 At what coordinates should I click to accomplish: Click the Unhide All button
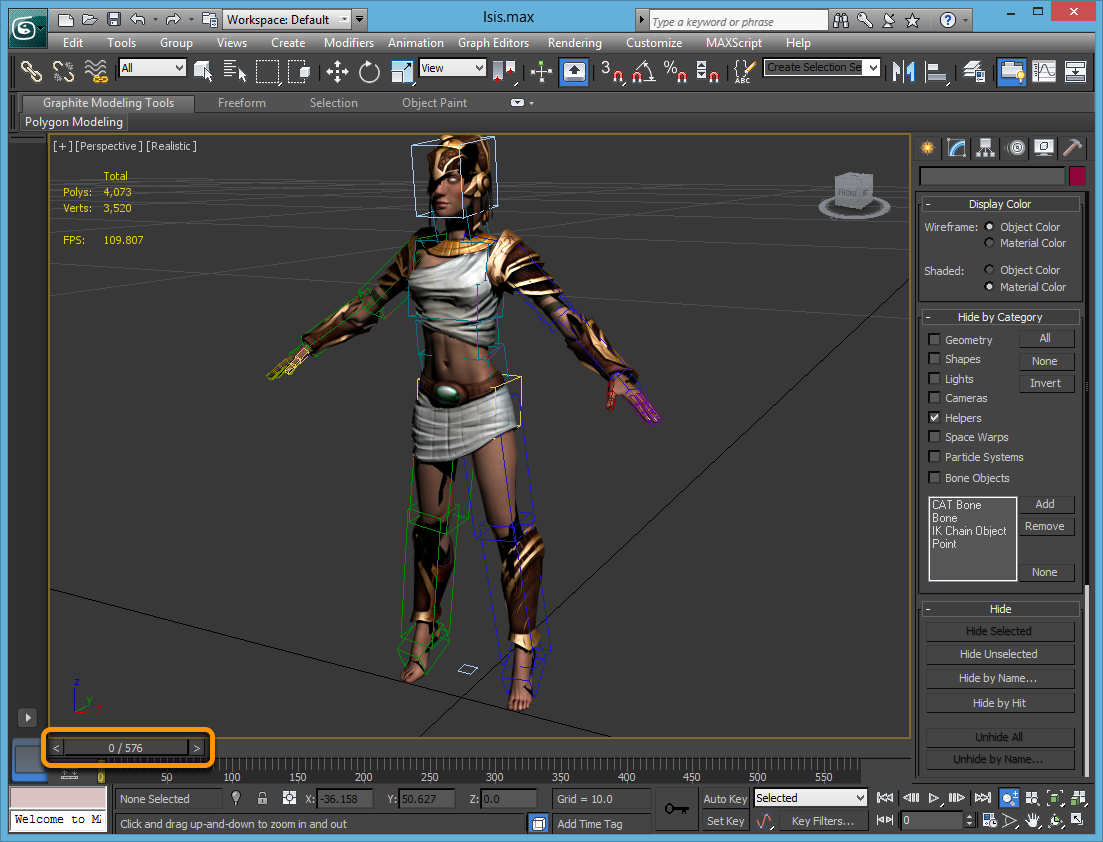1000,737
